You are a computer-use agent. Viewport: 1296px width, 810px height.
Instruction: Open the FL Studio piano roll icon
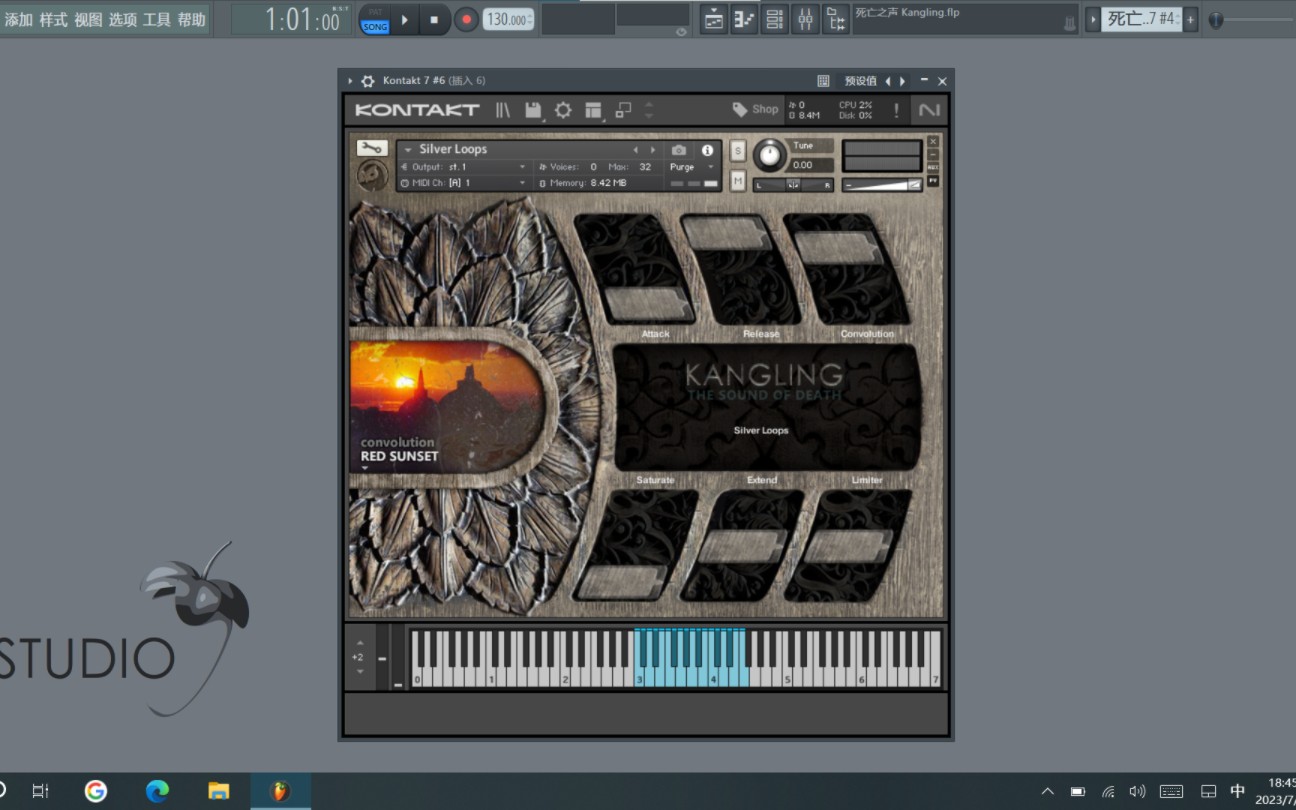(x=744, y=19)
